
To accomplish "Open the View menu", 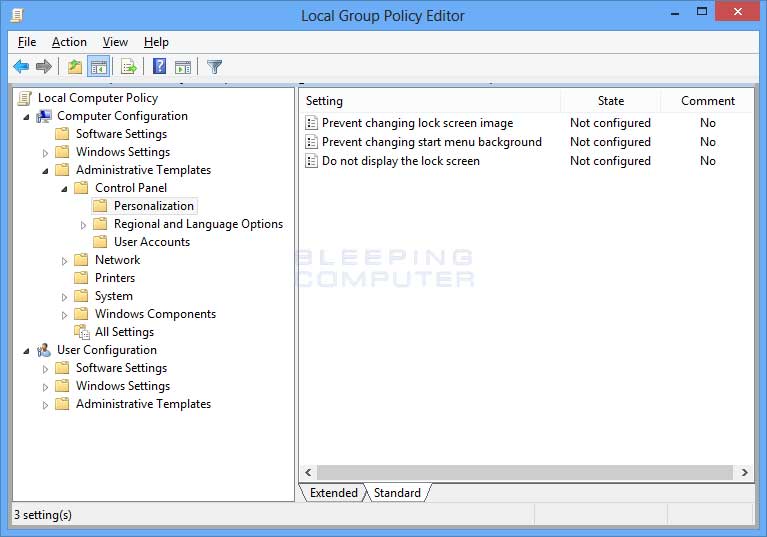I will [115, 42].
